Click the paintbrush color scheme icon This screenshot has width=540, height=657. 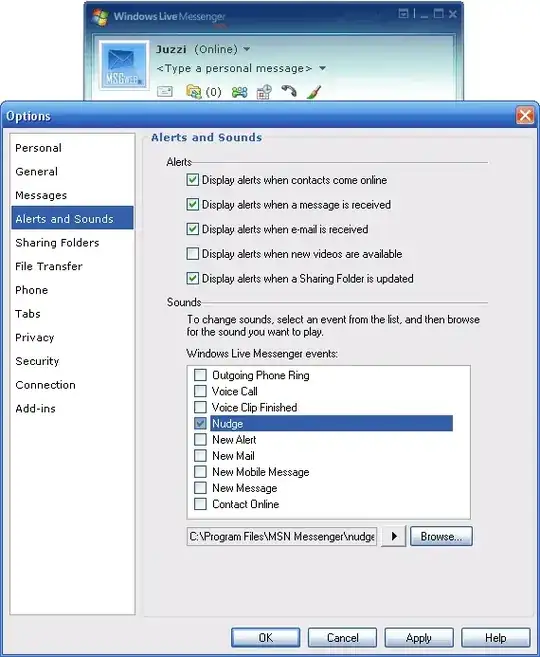pos(314,92)
